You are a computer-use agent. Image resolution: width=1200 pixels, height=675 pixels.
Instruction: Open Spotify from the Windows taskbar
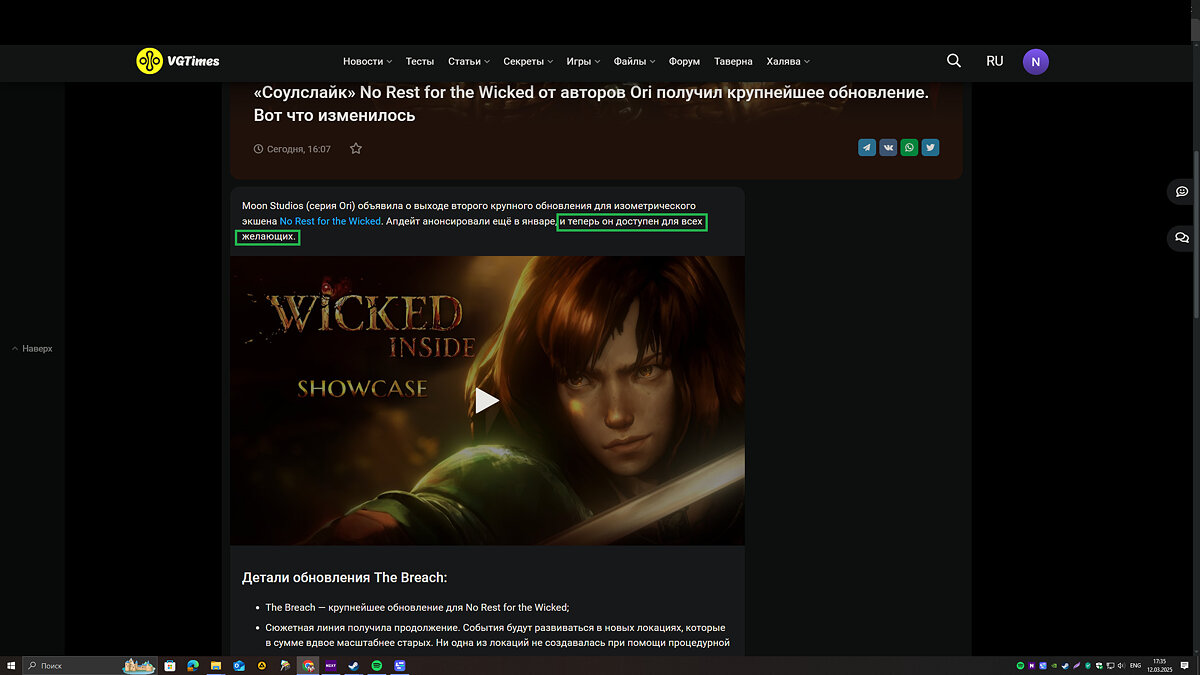click(376, 665)
